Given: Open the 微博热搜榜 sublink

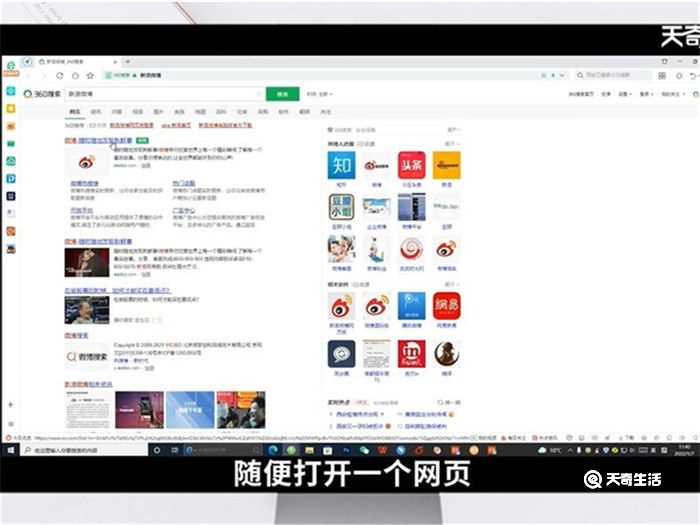Looking at the screenshot, I should [84, 183].
